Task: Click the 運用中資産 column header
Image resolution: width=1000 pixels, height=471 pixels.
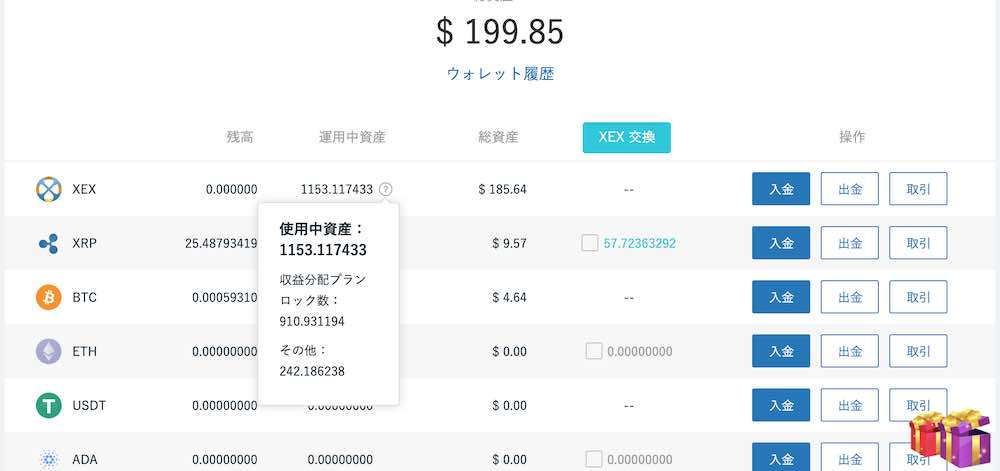Action: coord(352,137)
